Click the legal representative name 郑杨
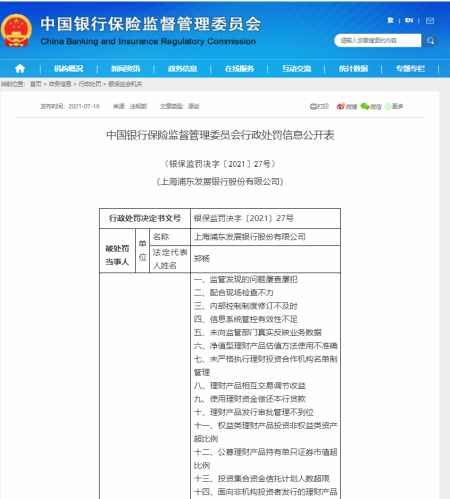Screen dimensions: 450x499 point(202,258)
